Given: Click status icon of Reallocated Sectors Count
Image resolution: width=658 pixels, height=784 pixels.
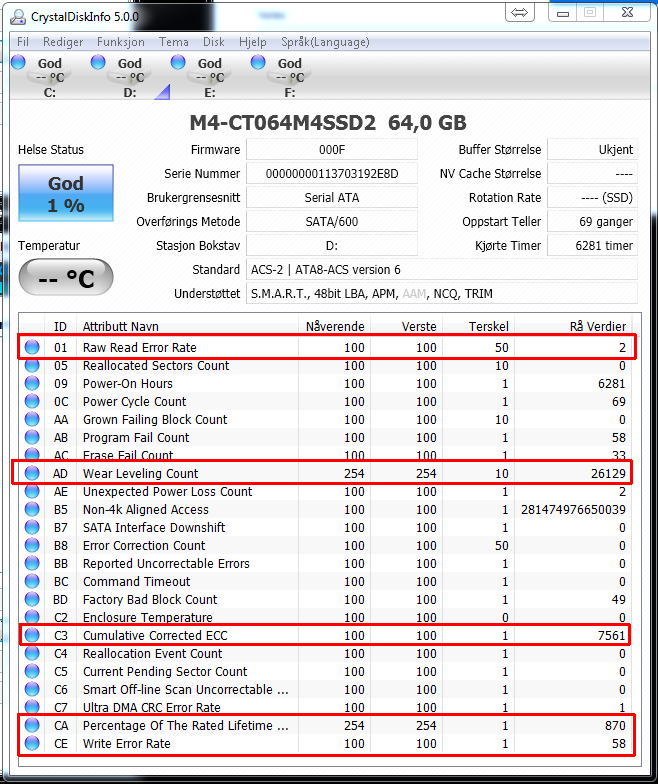Looking at the screenshot, I should click(x=32, y=365).
